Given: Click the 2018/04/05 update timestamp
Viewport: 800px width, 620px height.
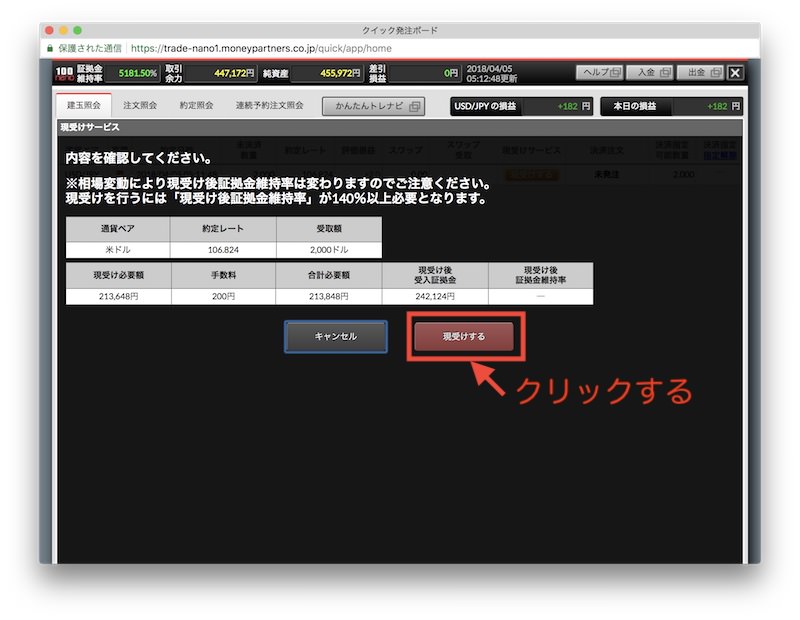Looking at the screenshot, I should pyautogui.click(x=491, y=73).
